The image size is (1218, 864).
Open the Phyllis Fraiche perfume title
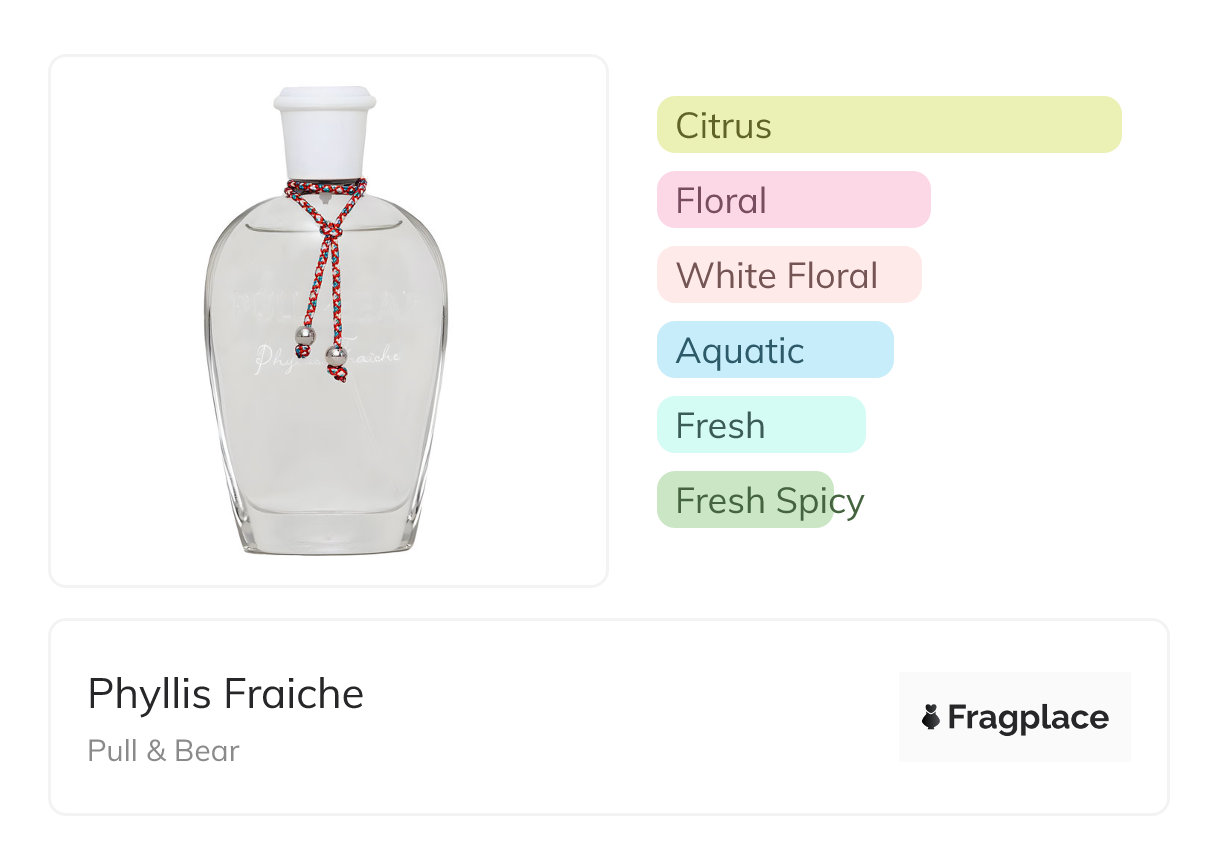tap(226, 694)
